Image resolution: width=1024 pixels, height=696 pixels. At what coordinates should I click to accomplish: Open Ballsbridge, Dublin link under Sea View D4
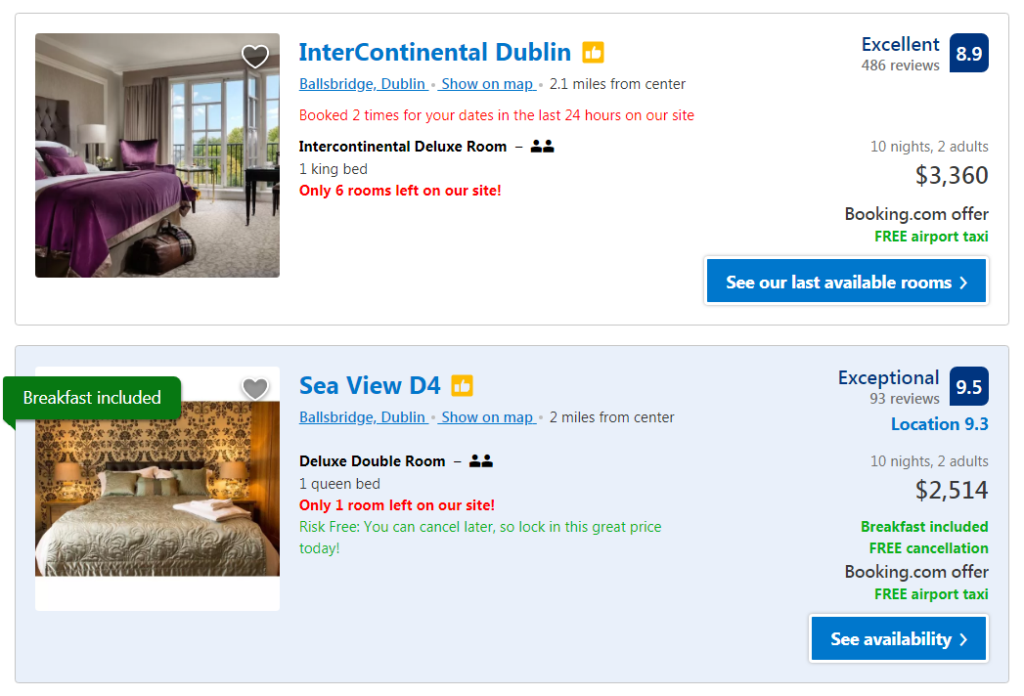(x=362, y=417)
